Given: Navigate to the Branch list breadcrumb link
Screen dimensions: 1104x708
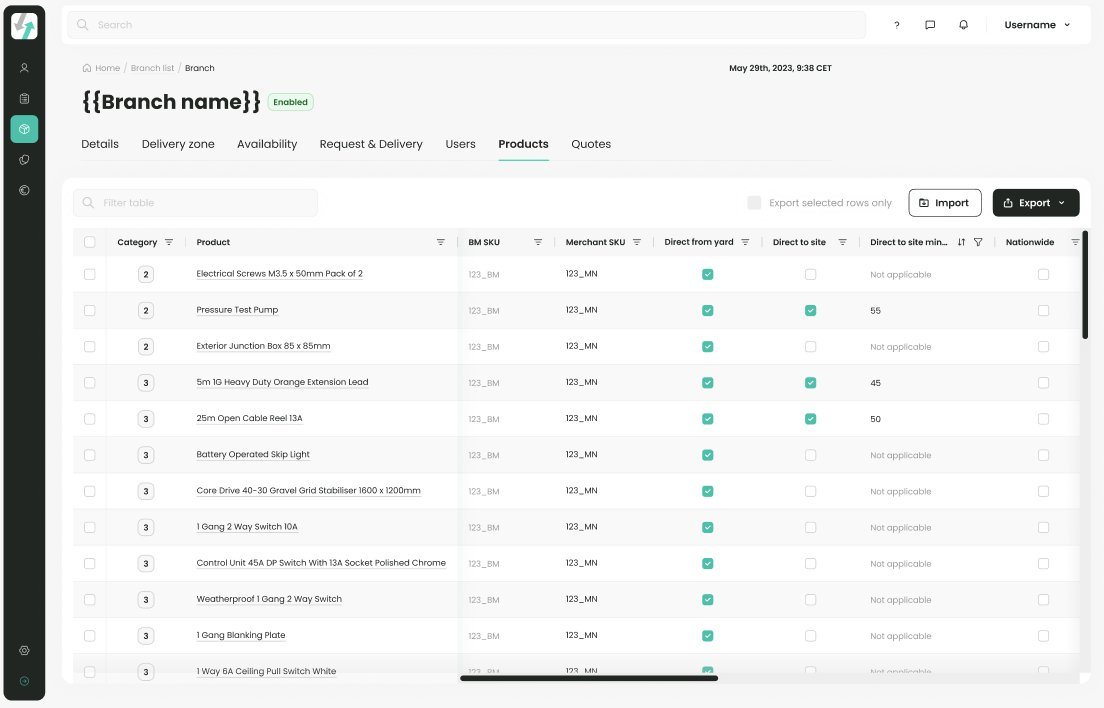Looking at the screenshot, I should pos(152,67).
